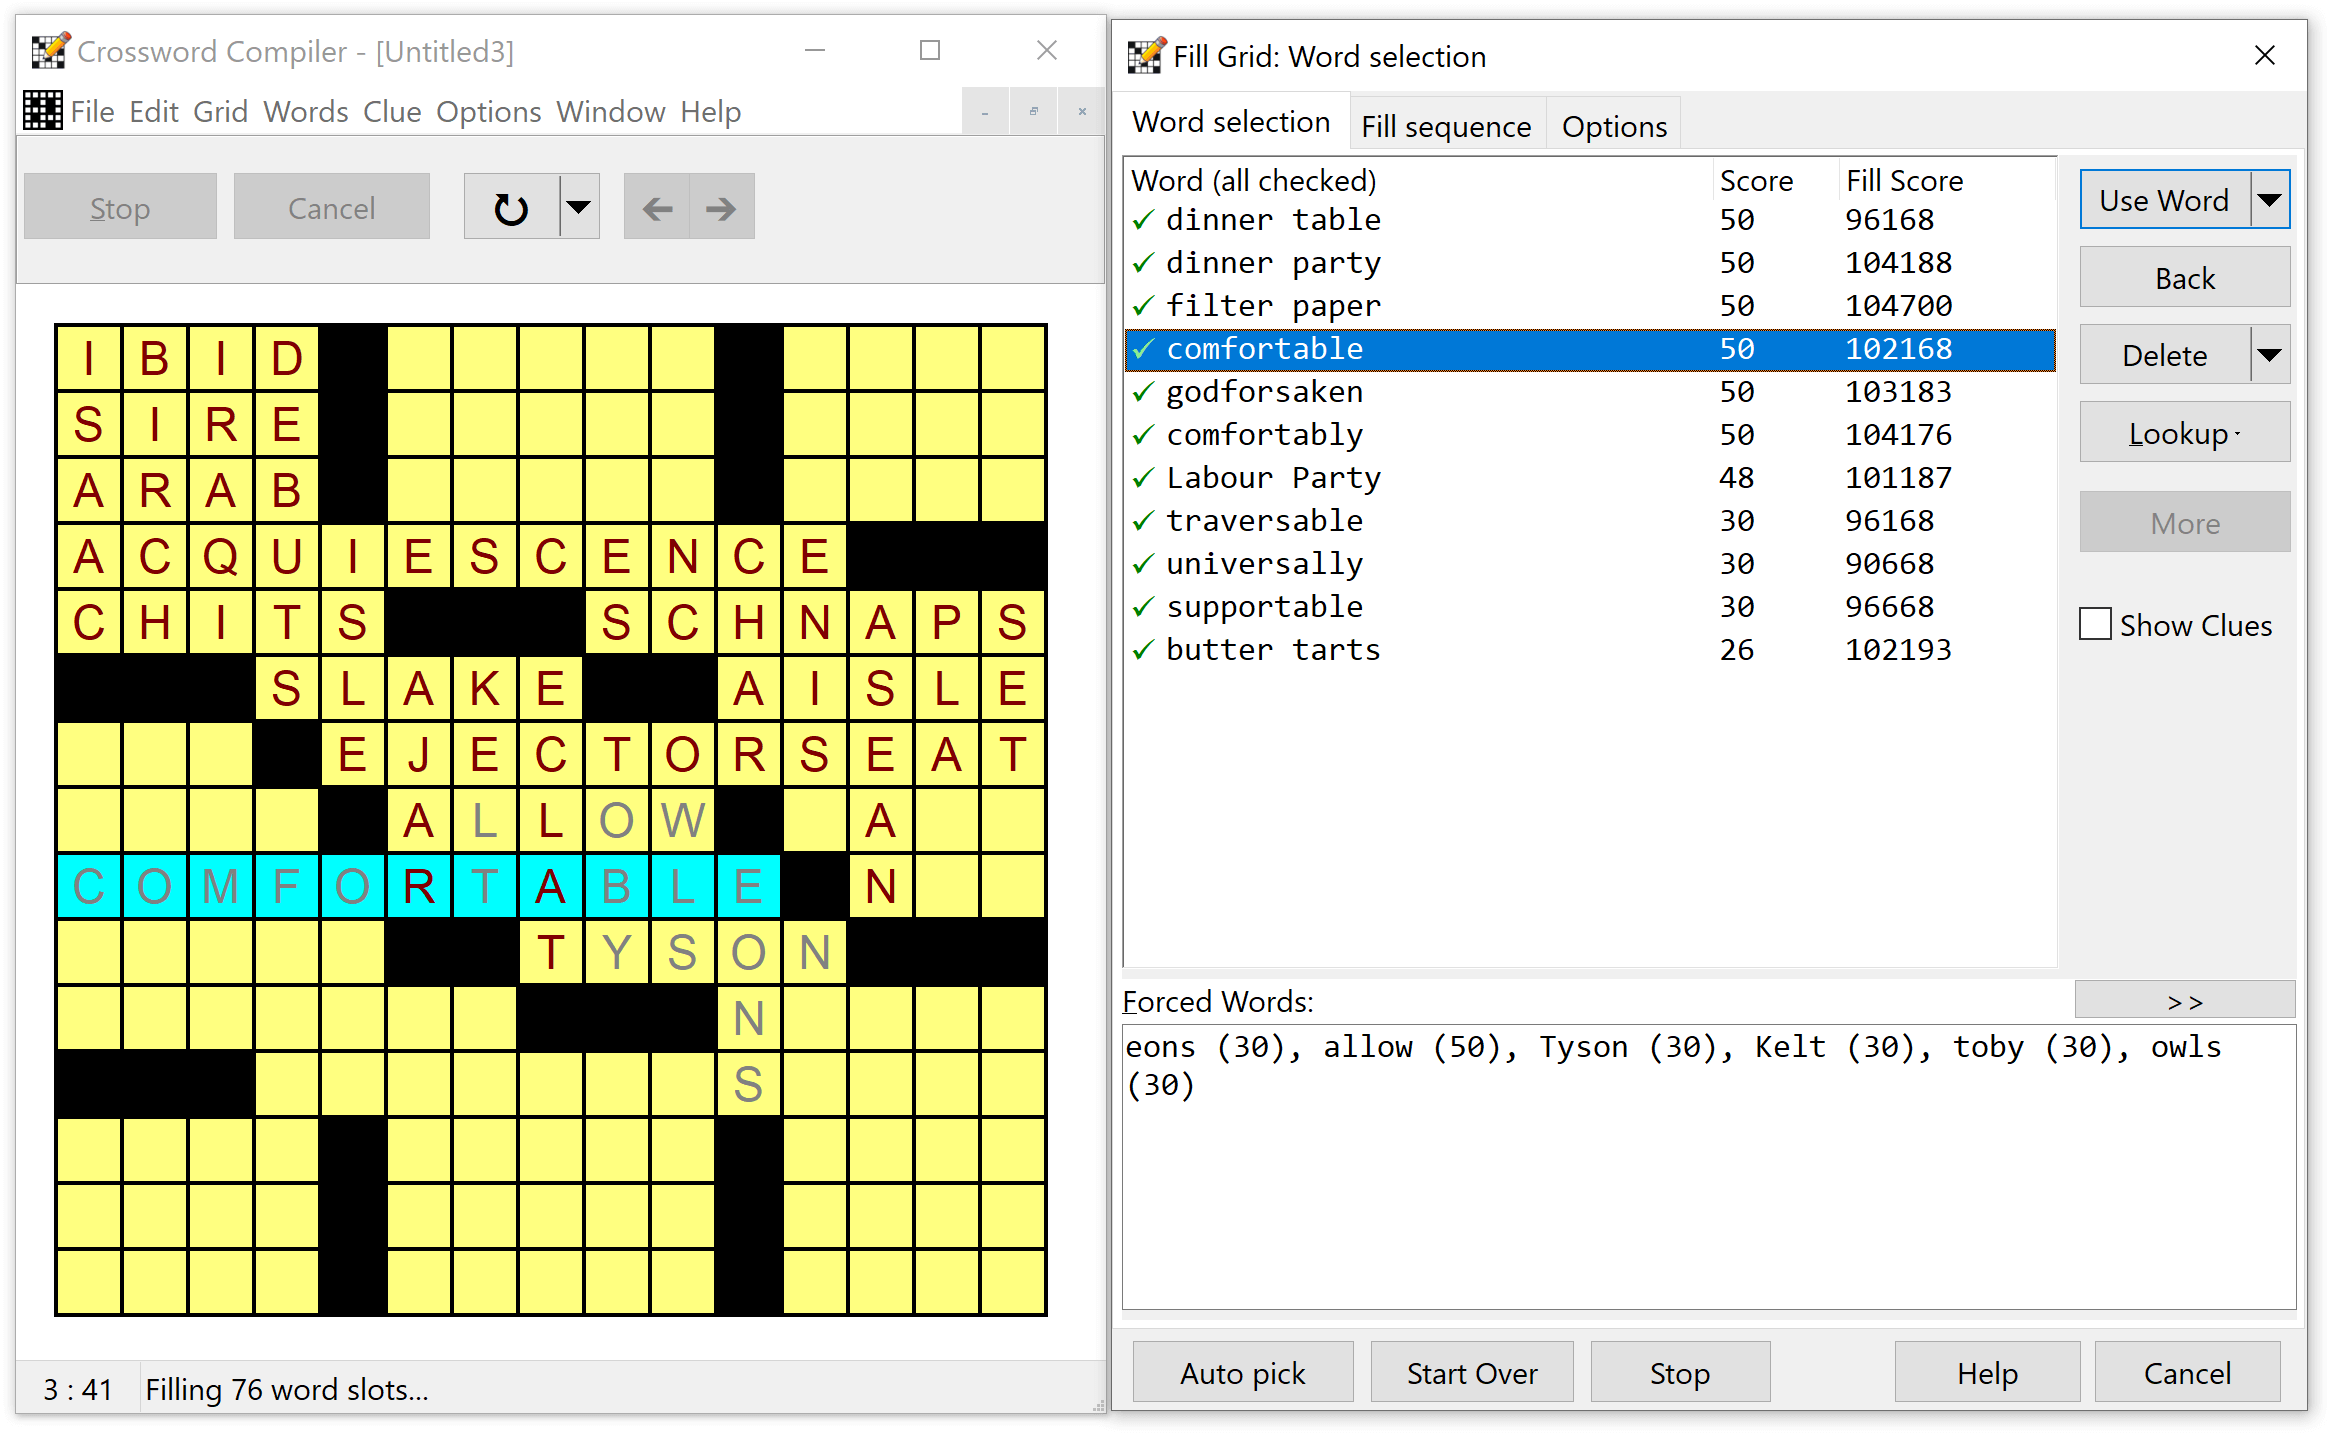Switch to the Fill sequence tab
Image resolution: width=2332 pixels, height=1443 pixels.
pos(1446,124)
